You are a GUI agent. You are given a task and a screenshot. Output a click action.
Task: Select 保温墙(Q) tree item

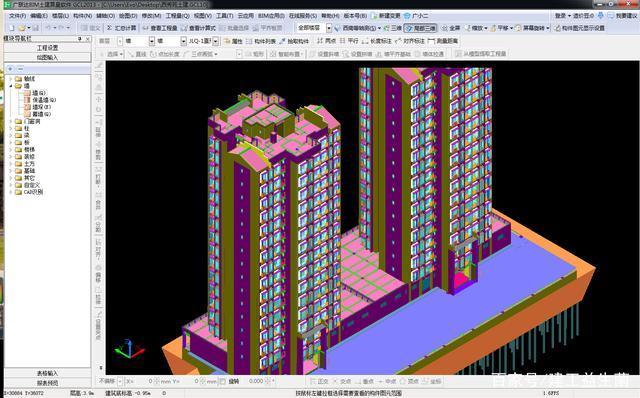point(44,100)
